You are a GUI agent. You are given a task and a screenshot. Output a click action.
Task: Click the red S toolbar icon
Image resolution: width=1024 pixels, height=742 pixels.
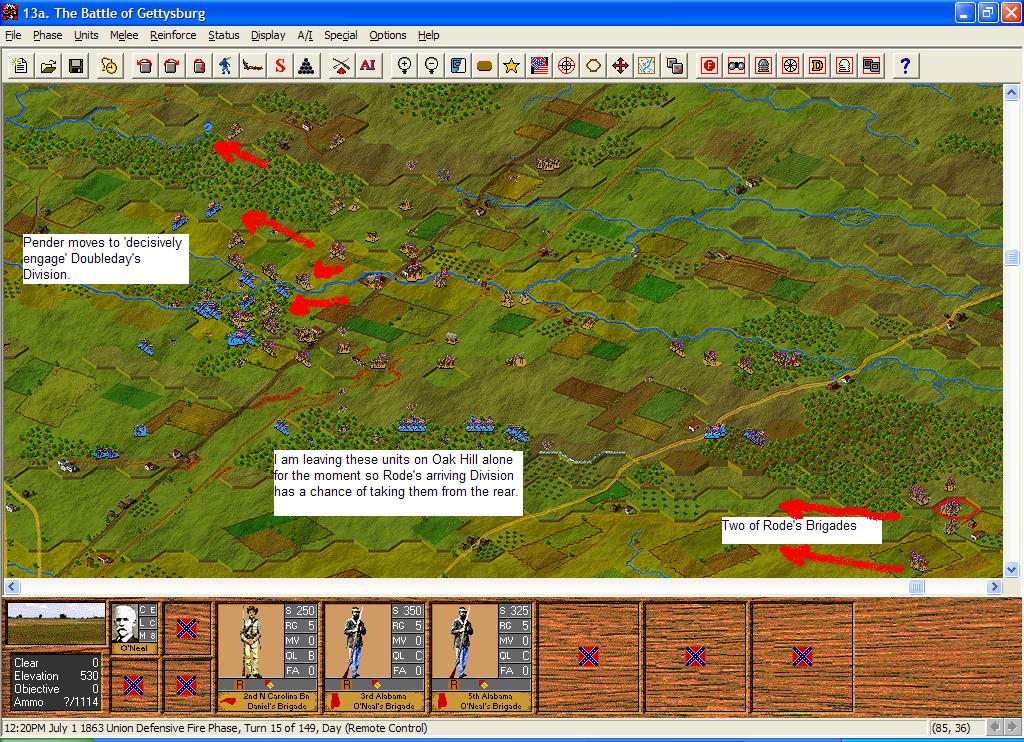280,65
